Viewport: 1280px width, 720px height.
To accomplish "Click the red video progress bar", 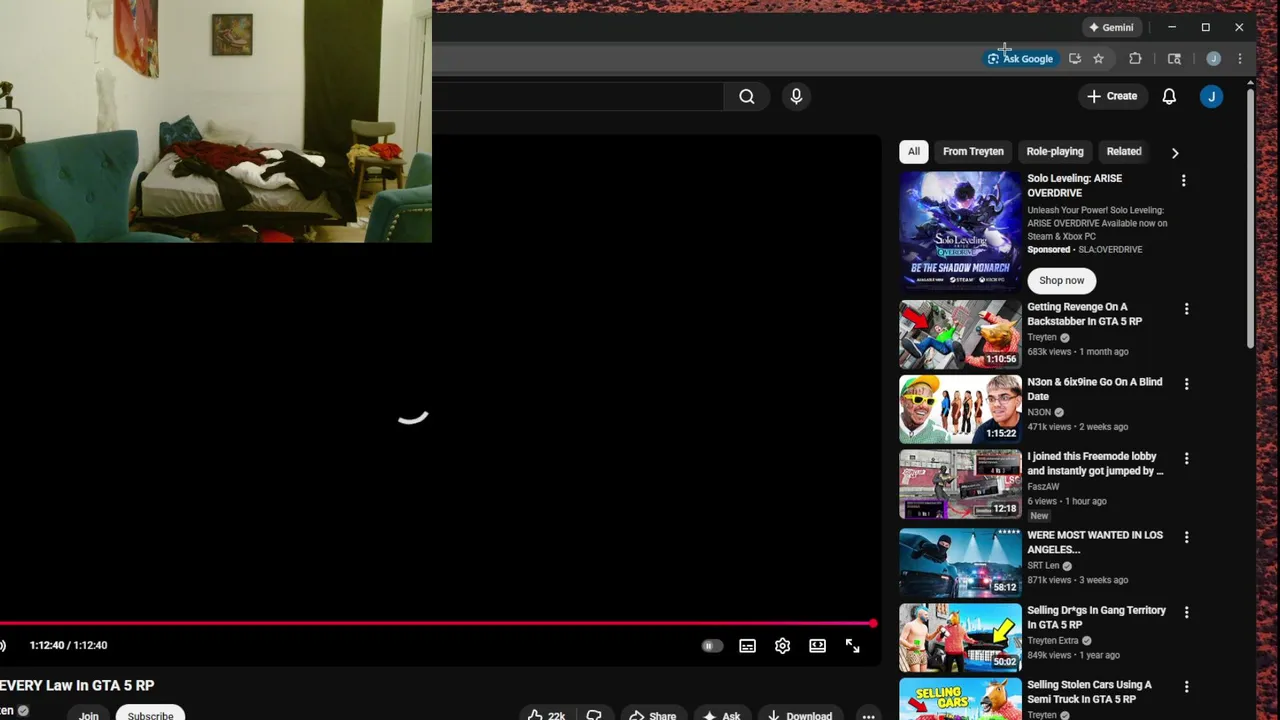I will click(436, 623).
